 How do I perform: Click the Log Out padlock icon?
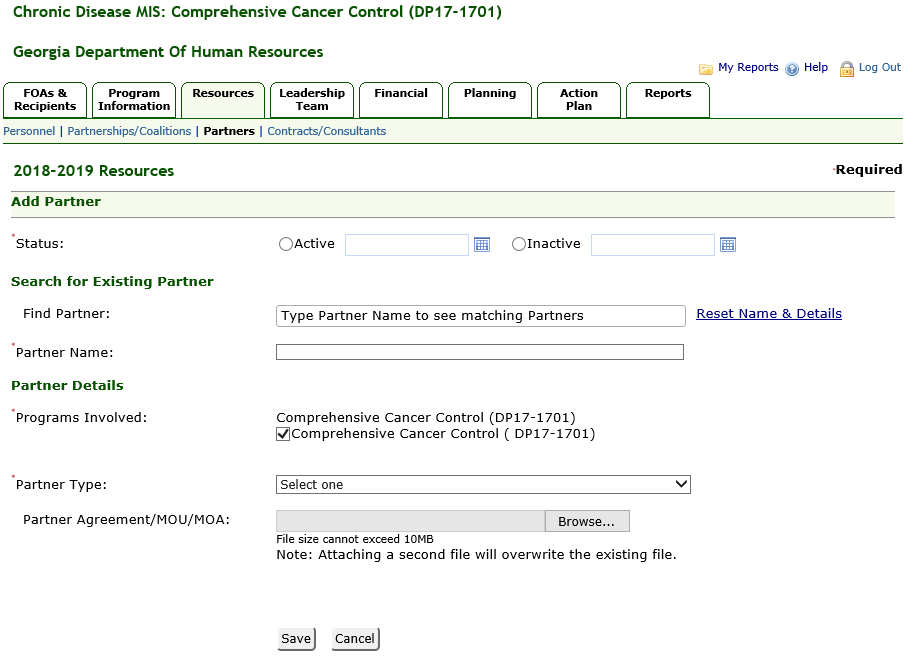847,69
